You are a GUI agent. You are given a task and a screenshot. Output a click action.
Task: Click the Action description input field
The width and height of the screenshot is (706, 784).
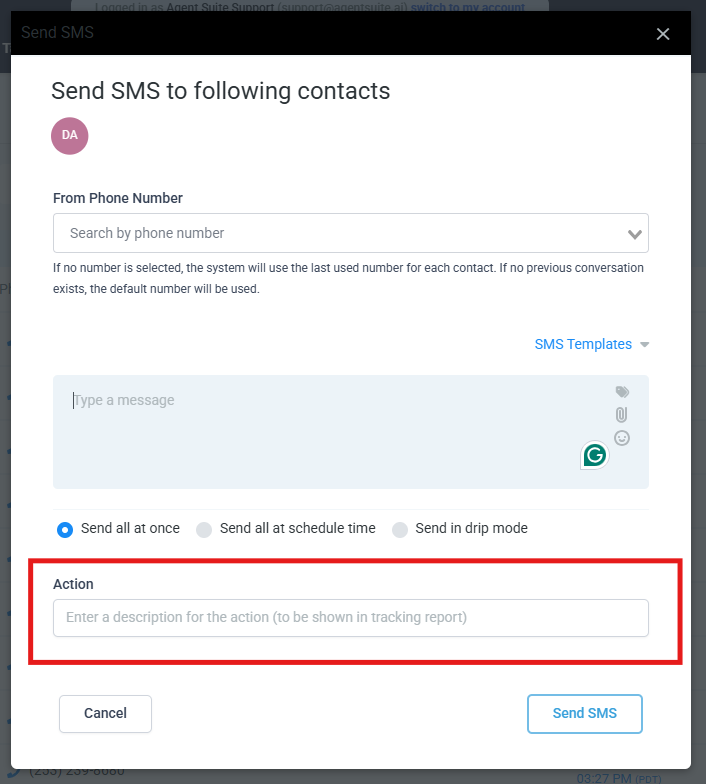pyautogui.click(x=350, y=618)
